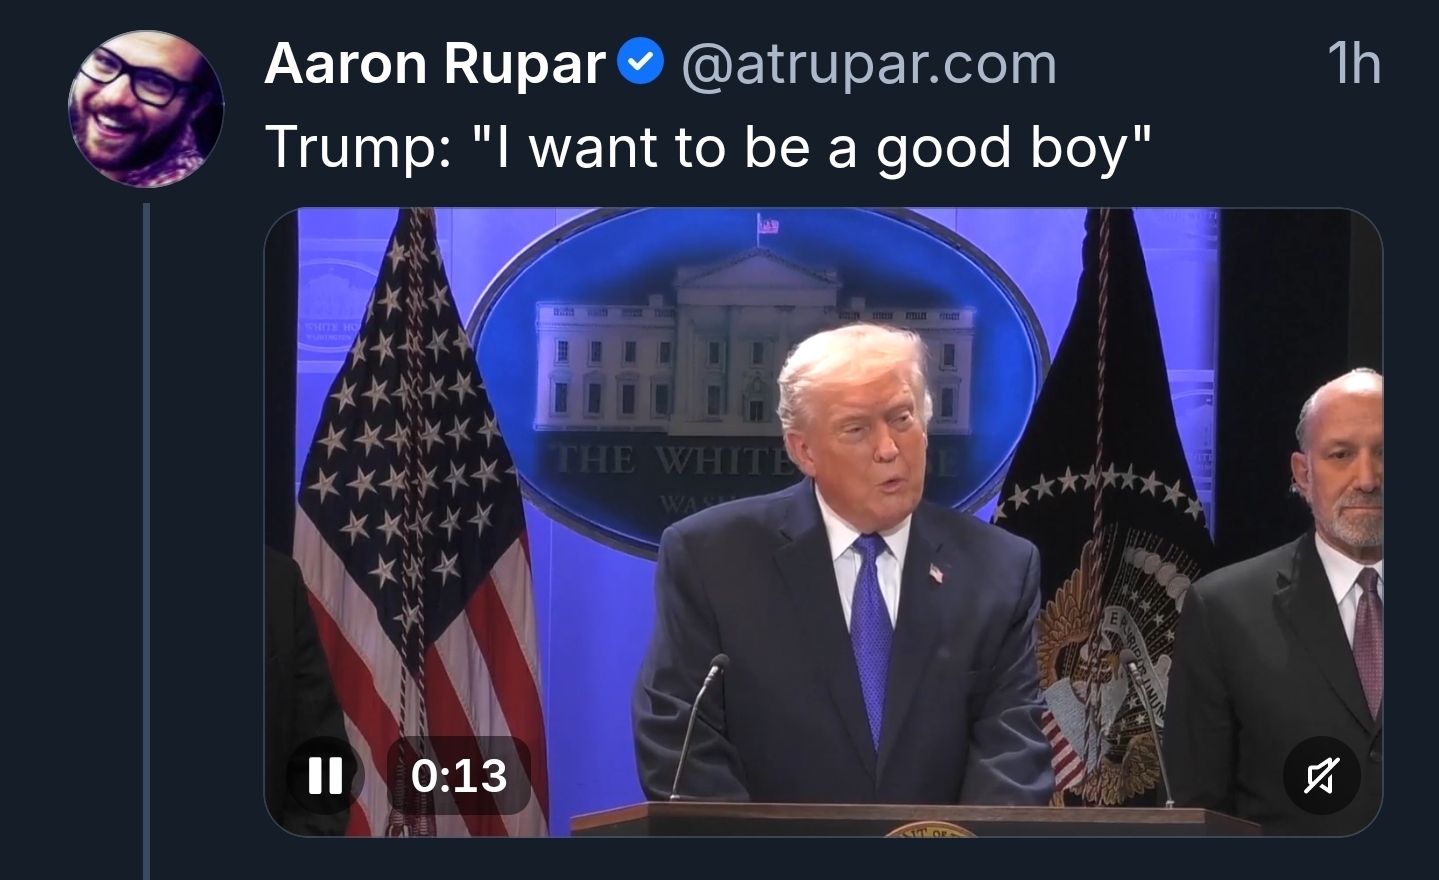Image resolution: width=1439 pixels, height=880 pixels.
Task: Click the 1h post timestamp
Action: pyautogui.click(x=1355, y=64)
